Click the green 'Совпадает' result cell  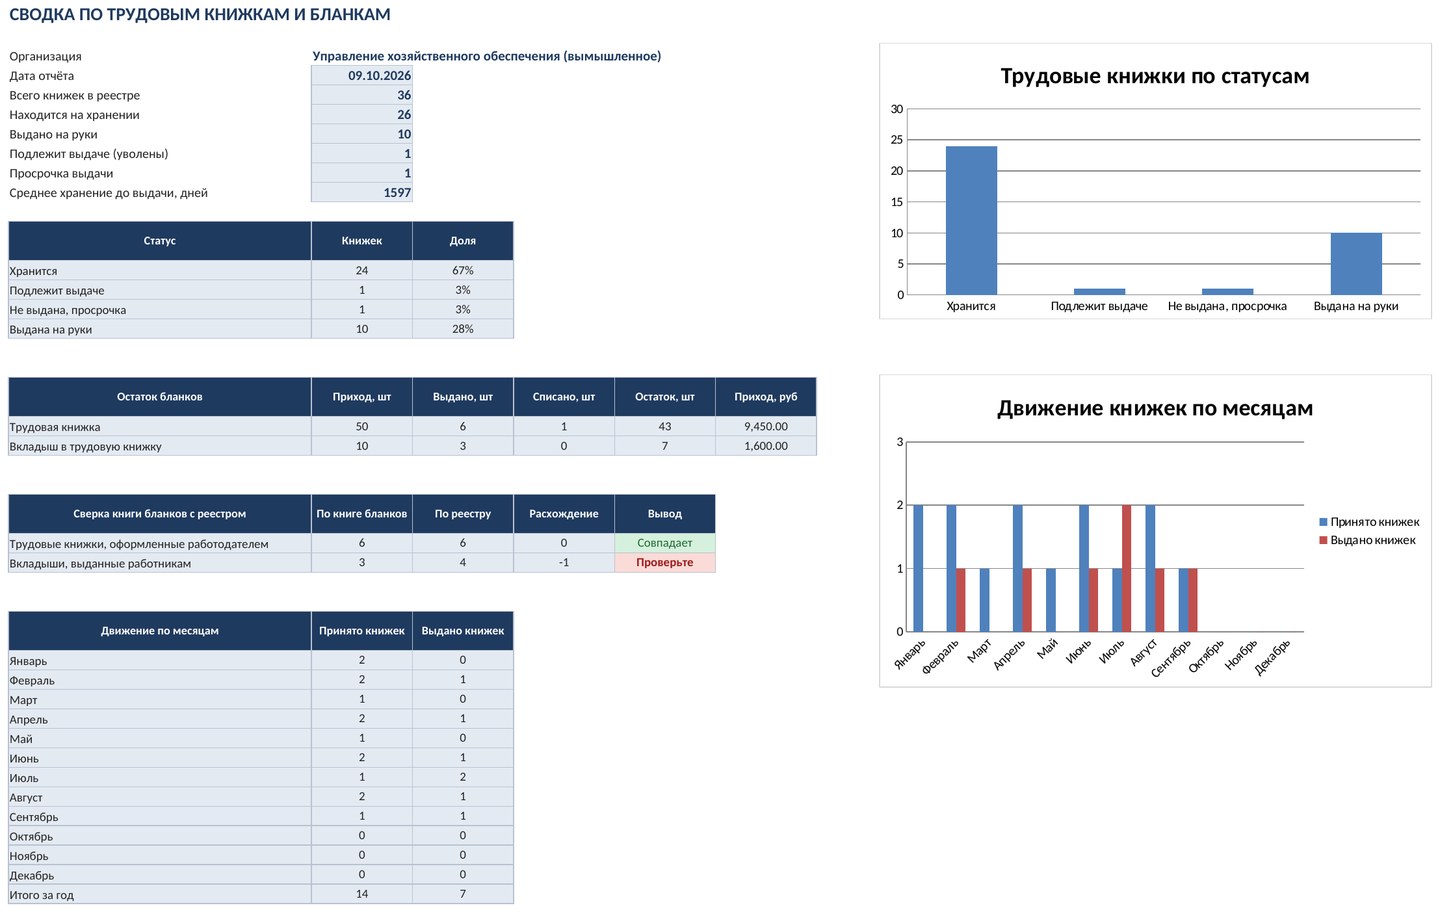point(665,544)
